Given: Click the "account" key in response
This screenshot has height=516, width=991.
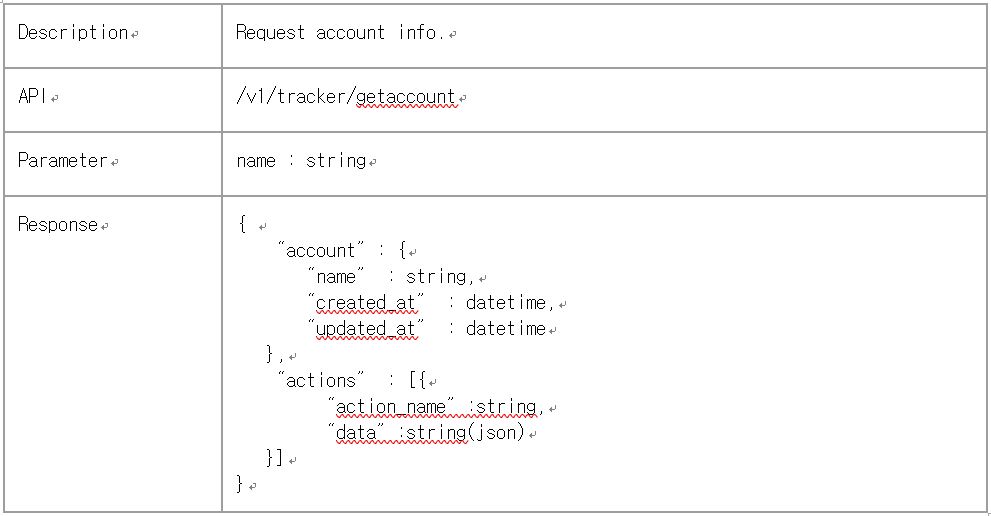Looking at the screenshot, I should coord(320,251).
